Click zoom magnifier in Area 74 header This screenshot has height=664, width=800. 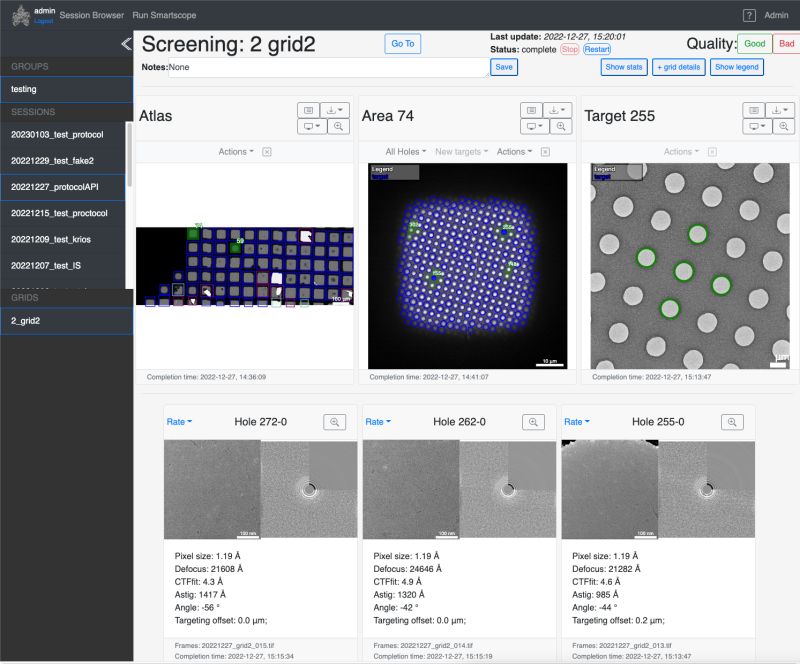pyautogui.click(x=561, y=127)
